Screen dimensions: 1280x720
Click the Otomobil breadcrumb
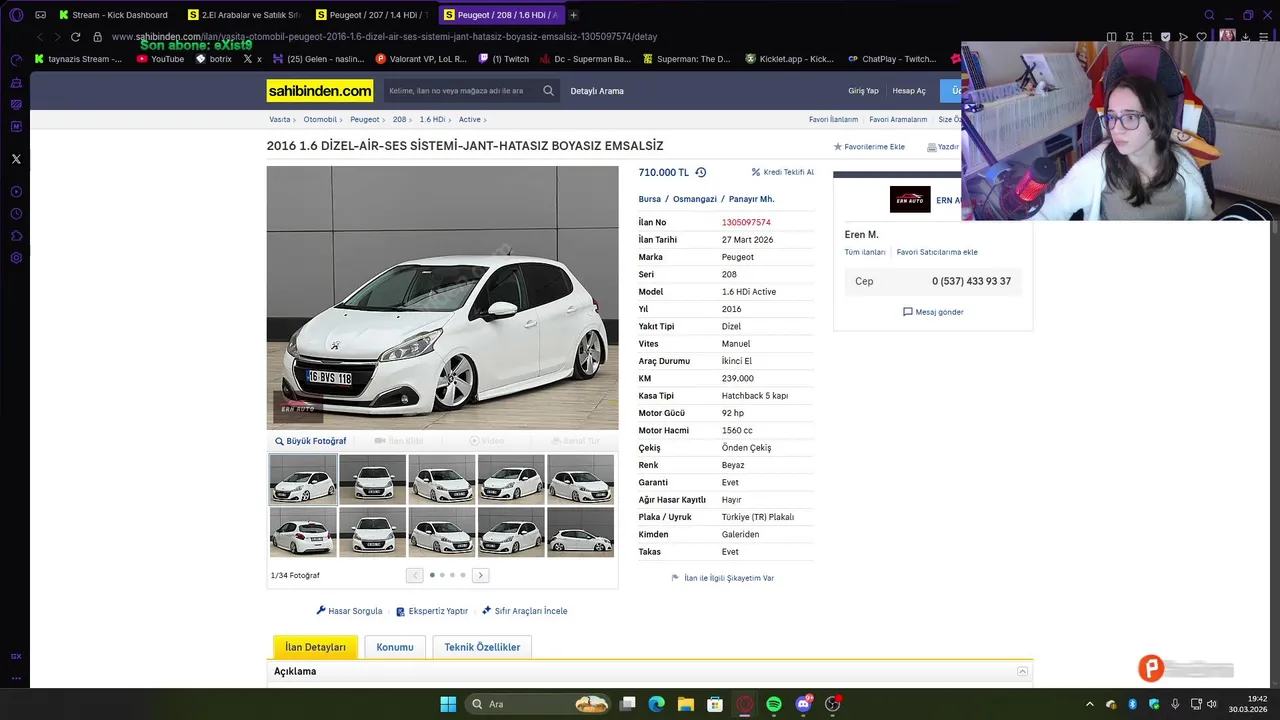click(320, 119)
